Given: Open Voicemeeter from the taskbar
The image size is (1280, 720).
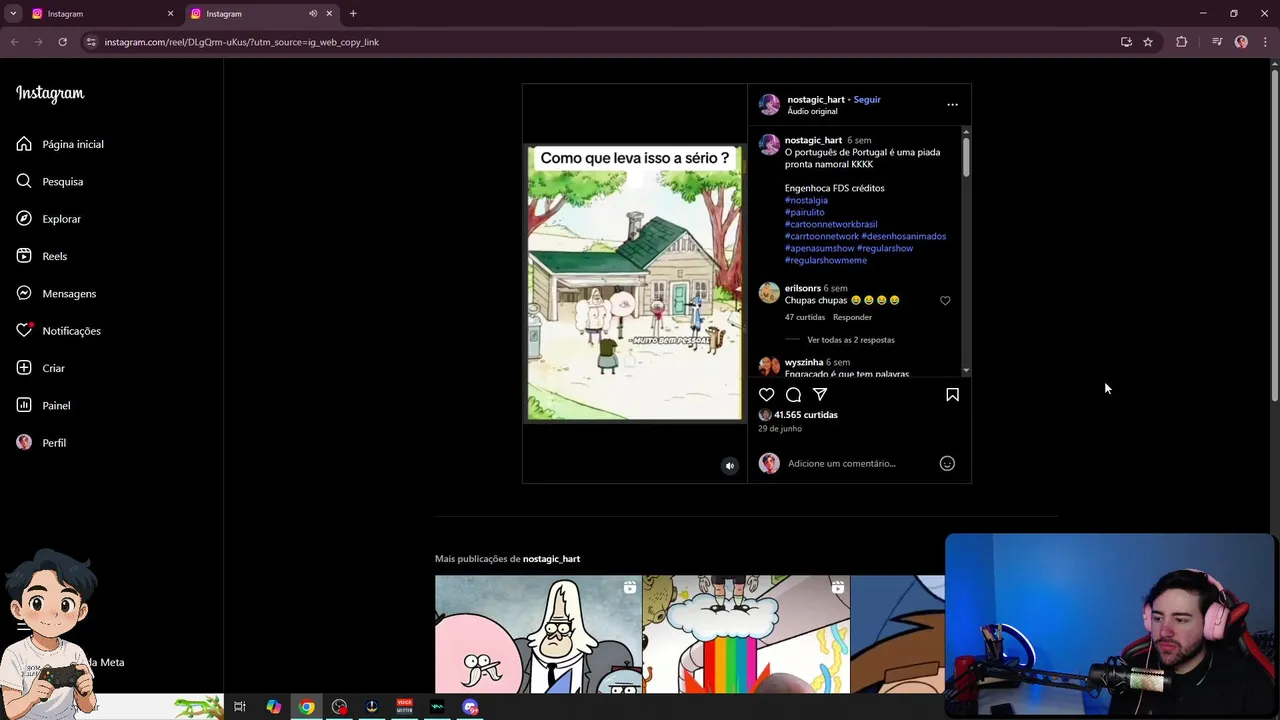Looking at the screenshot, I should (x=404, y=707).
